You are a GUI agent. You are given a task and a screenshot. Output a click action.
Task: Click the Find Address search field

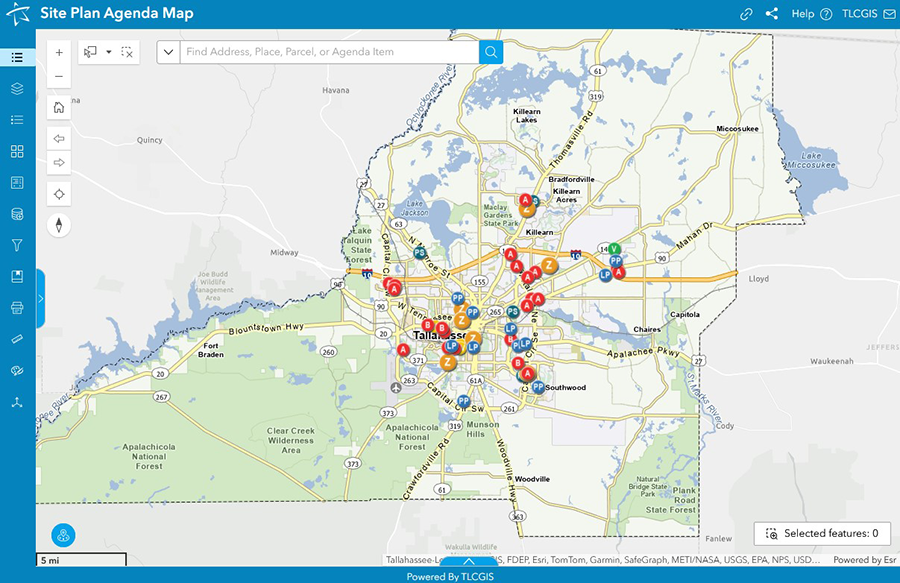point(320,50)
